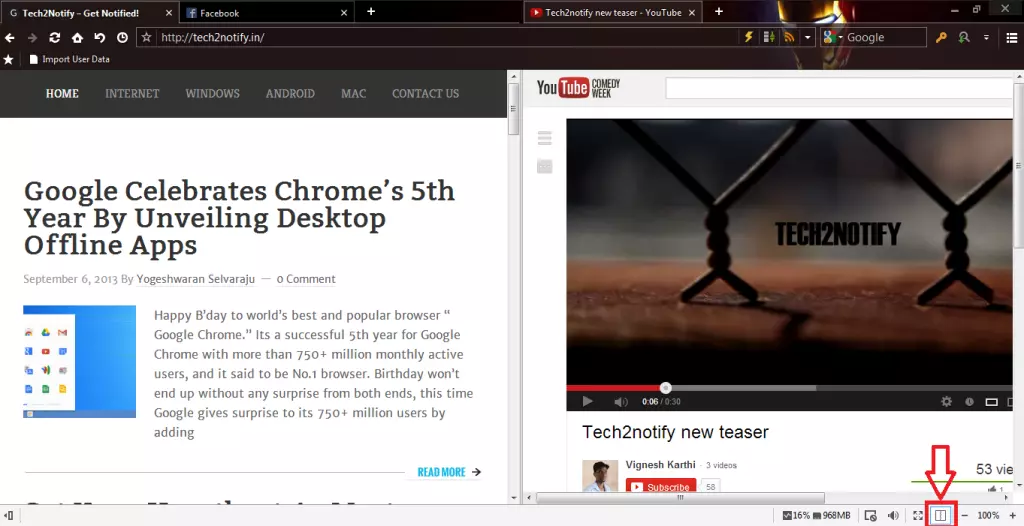Viewport: 1024px width, 526px height.
Task: Open the Maxthon main menu icon
Action: click(x=1012, y=37)
